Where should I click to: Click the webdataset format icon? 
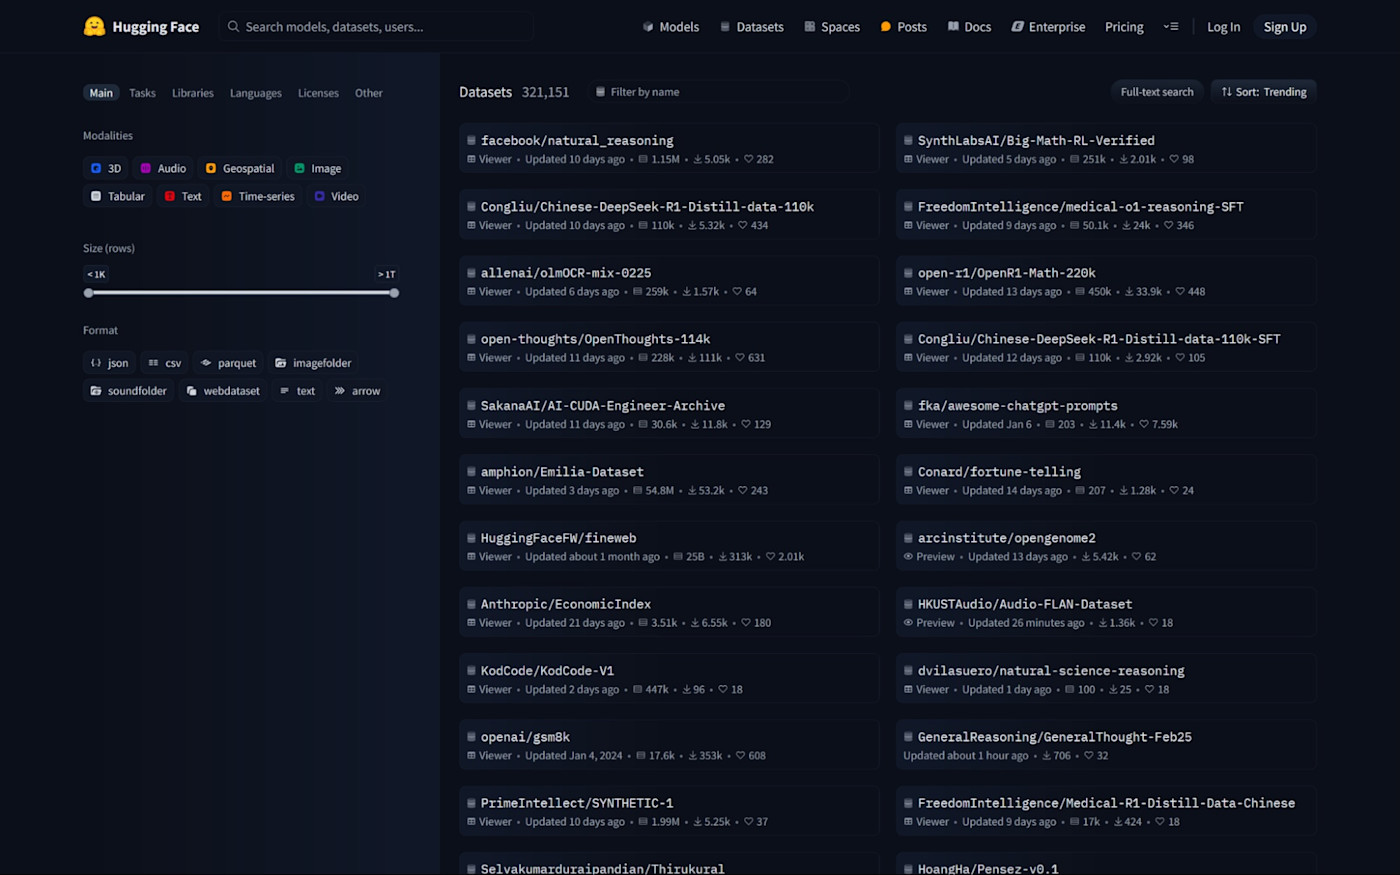coord(192,391)
